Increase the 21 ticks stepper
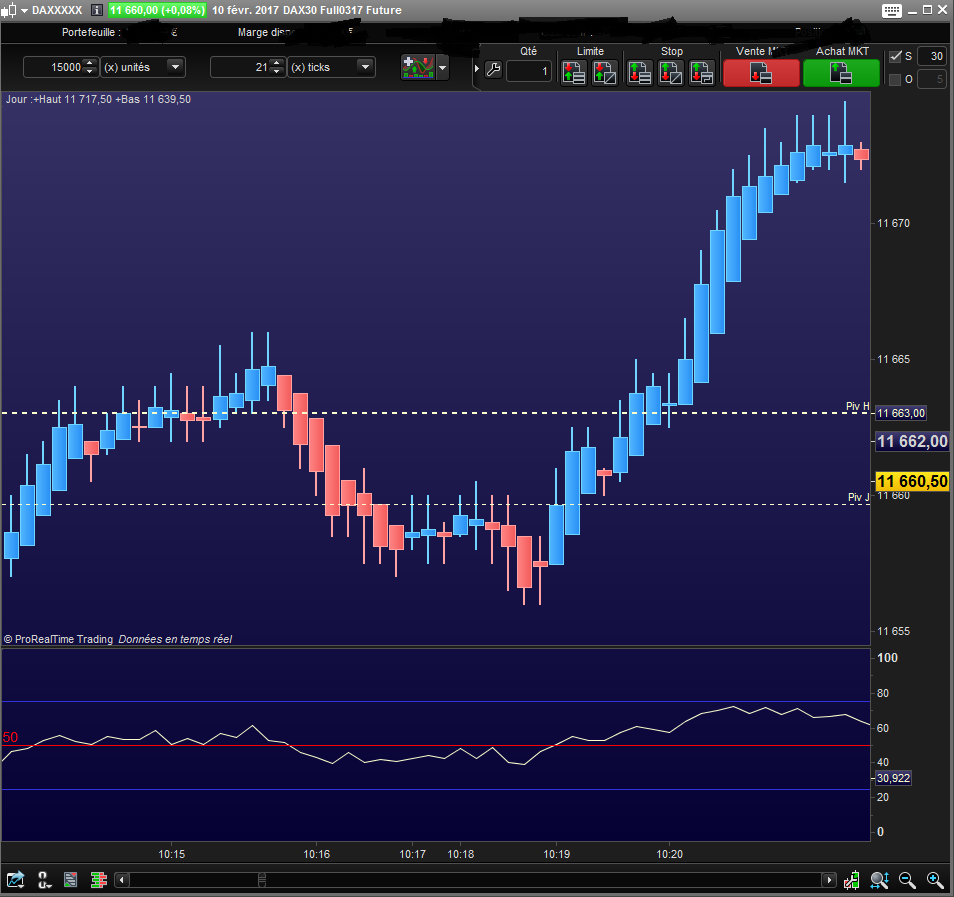The image size is (954, 897). pyautogui.click(x=276, y=63)
